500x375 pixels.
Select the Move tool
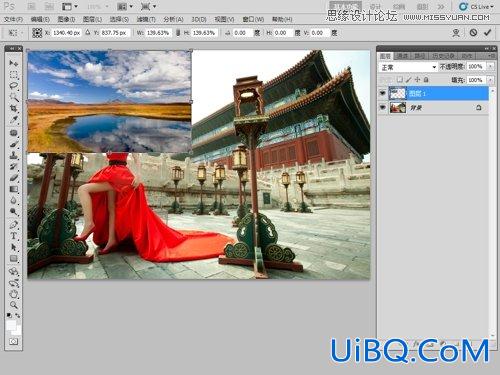click(14, 63)
